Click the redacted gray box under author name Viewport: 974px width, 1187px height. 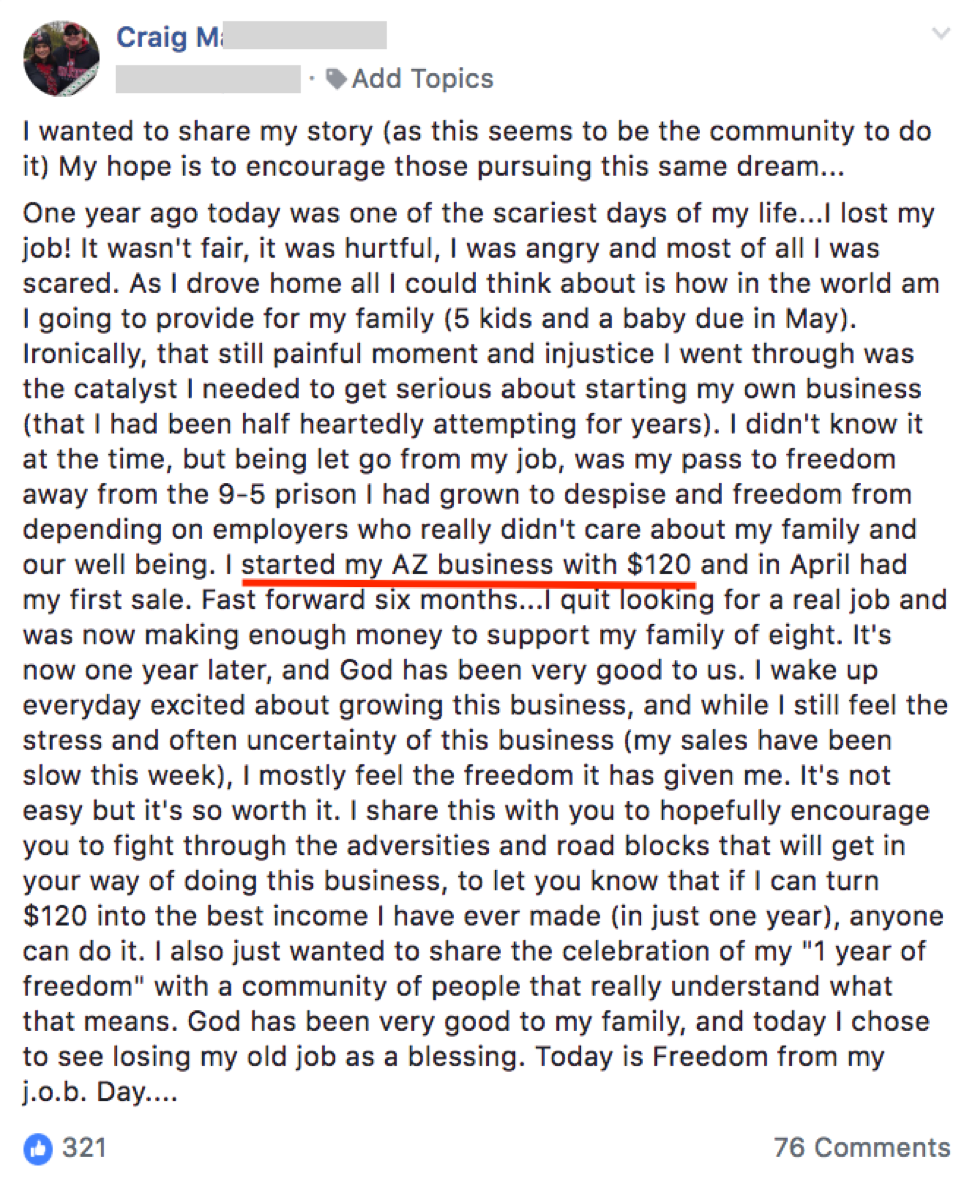[208, 79]
